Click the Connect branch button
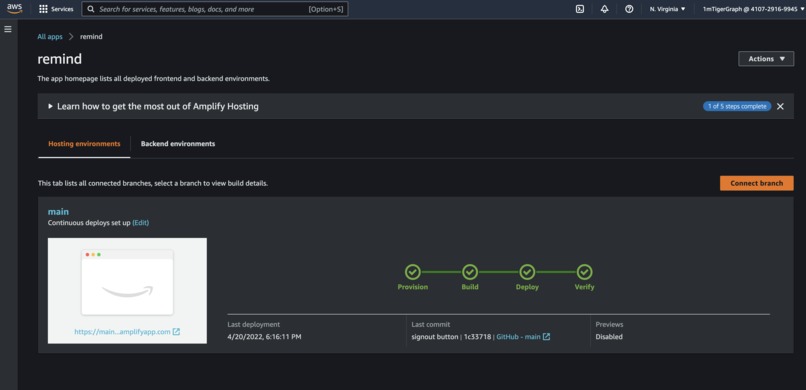The width and height of the screenshot is (806, 390). tap(757, 183)
